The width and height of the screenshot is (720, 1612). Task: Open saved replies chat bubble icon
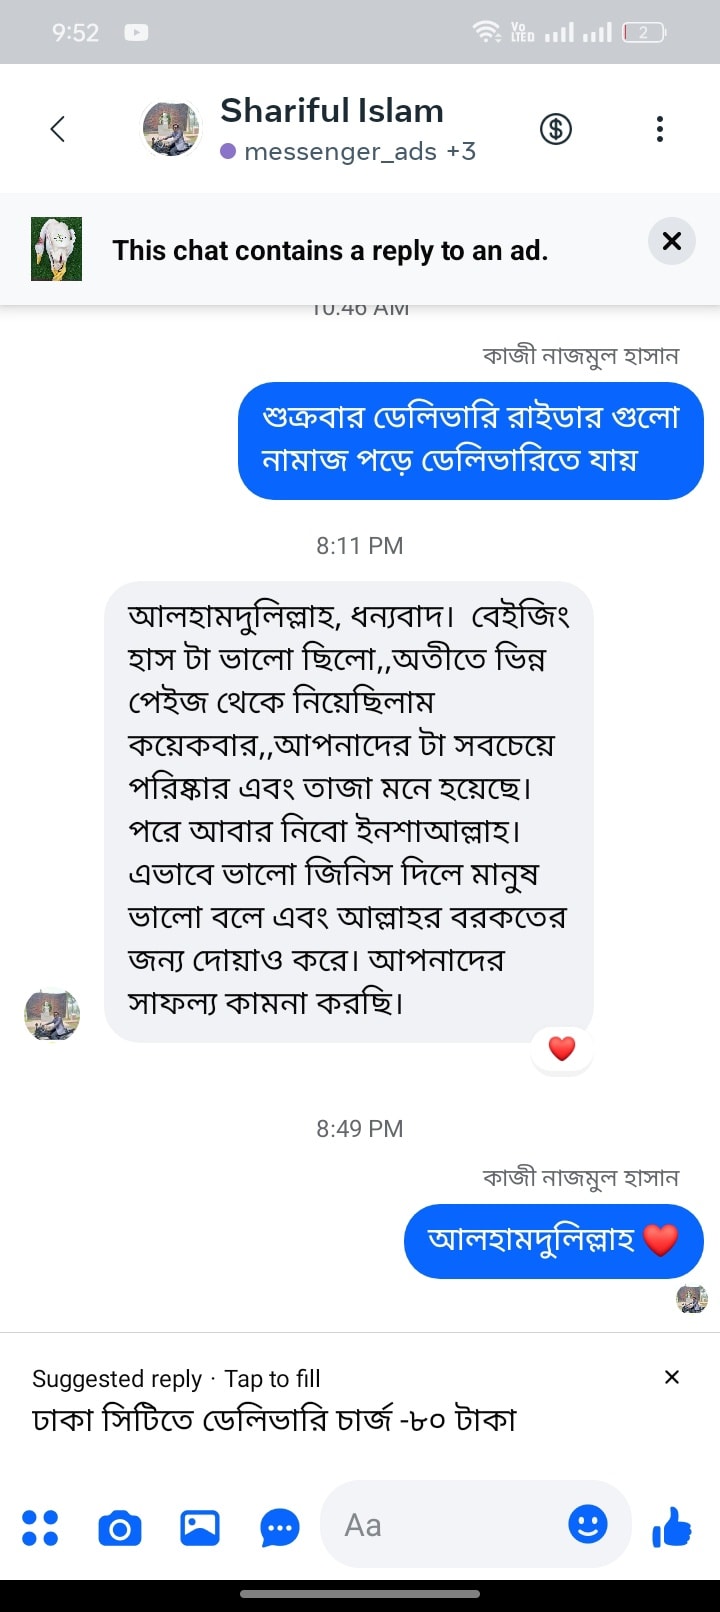point(280,1527)
